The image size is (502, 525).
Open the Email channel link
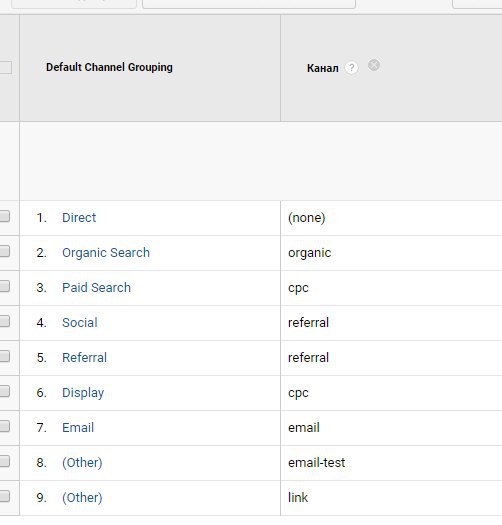[78, 428]
